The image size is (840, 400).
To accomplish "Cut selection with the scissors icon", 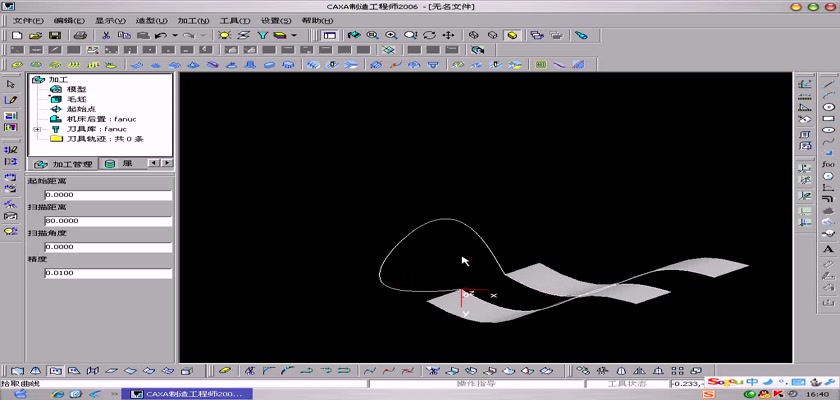I will [x=106, y=35].
